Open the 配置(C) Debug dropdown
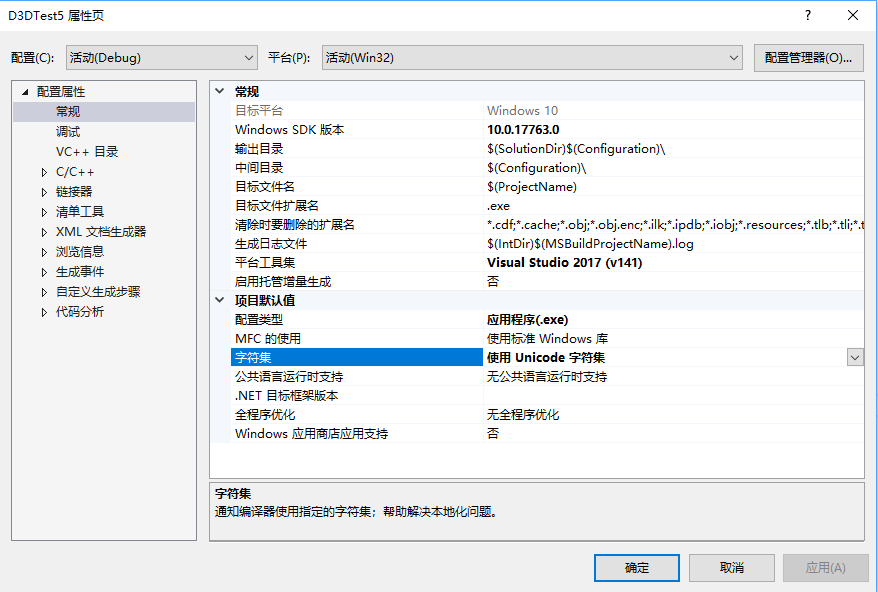 [x=246, y=57]
